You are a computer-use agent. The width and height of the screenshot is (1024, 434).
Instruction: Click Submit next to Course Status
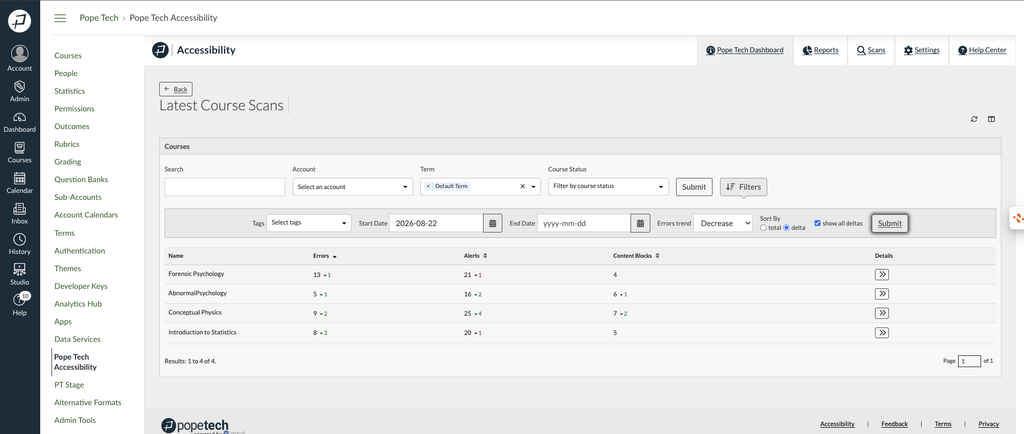click(694, 187)
